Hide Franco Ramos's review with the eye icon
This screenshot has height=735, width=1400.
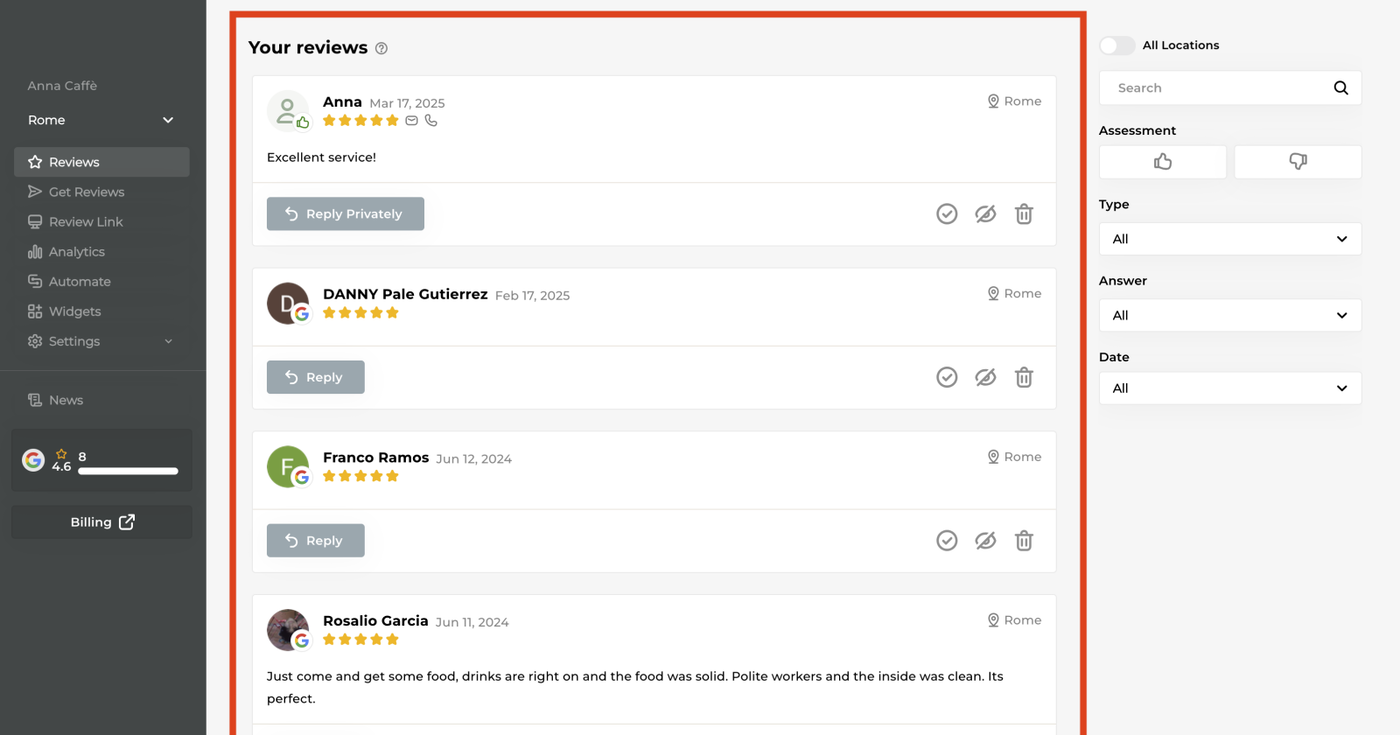click(x=985, y=541)
